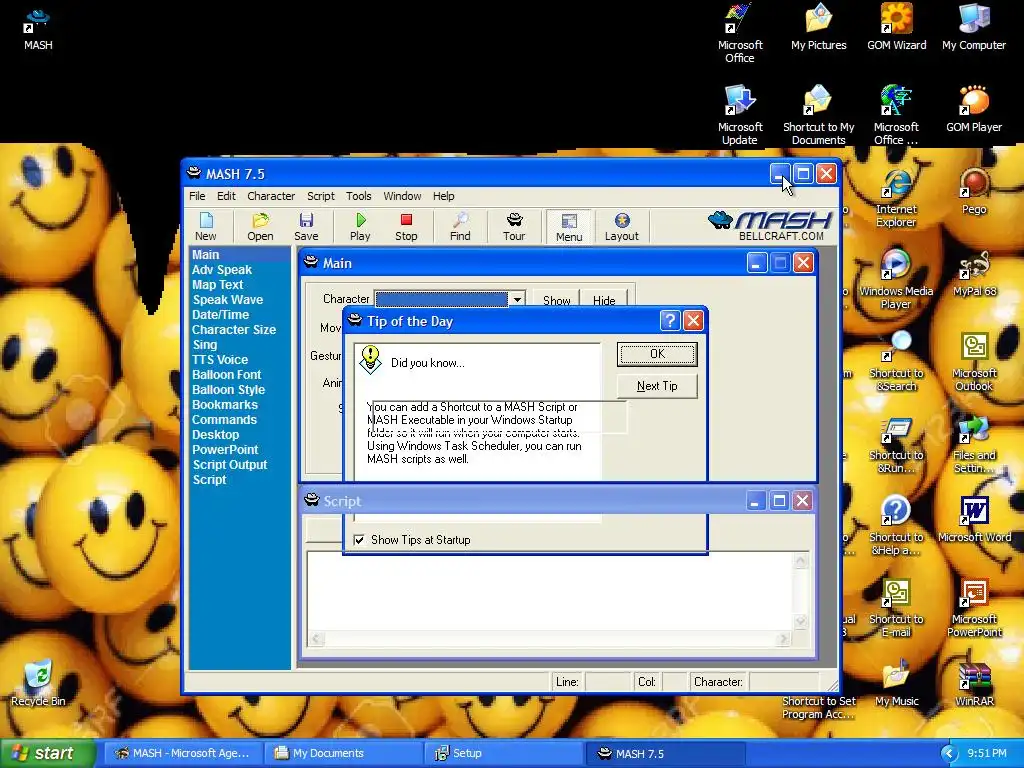Open the Script menu
1024x768 pixels.
coord(321,196)
